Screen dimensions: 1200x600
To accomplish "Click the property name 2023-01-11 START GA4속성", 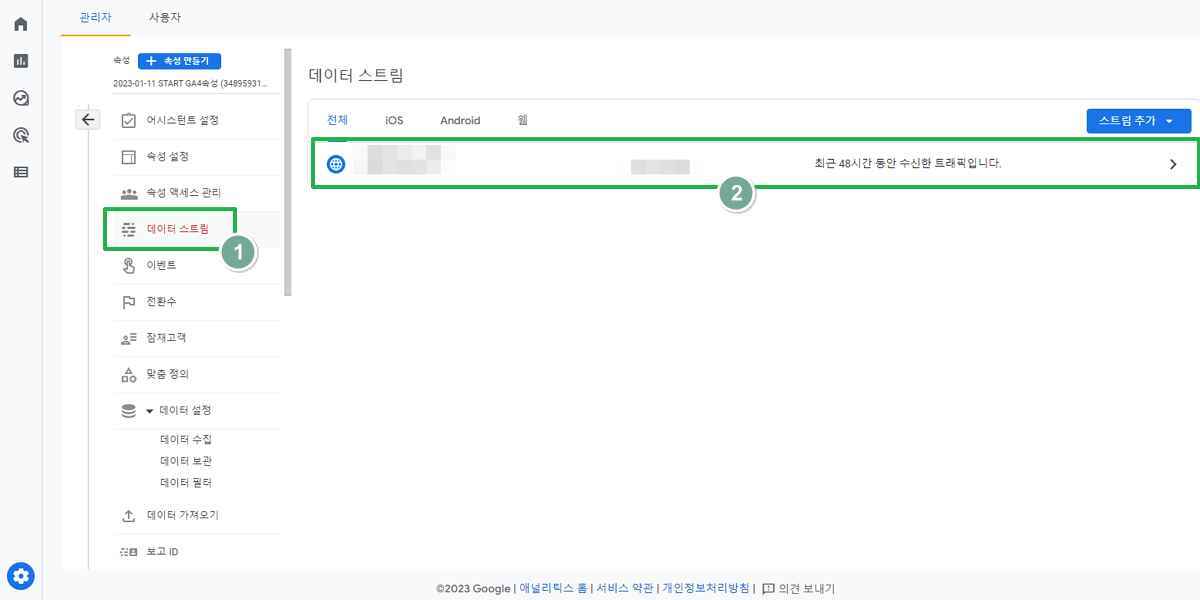I will coord(190,83).
